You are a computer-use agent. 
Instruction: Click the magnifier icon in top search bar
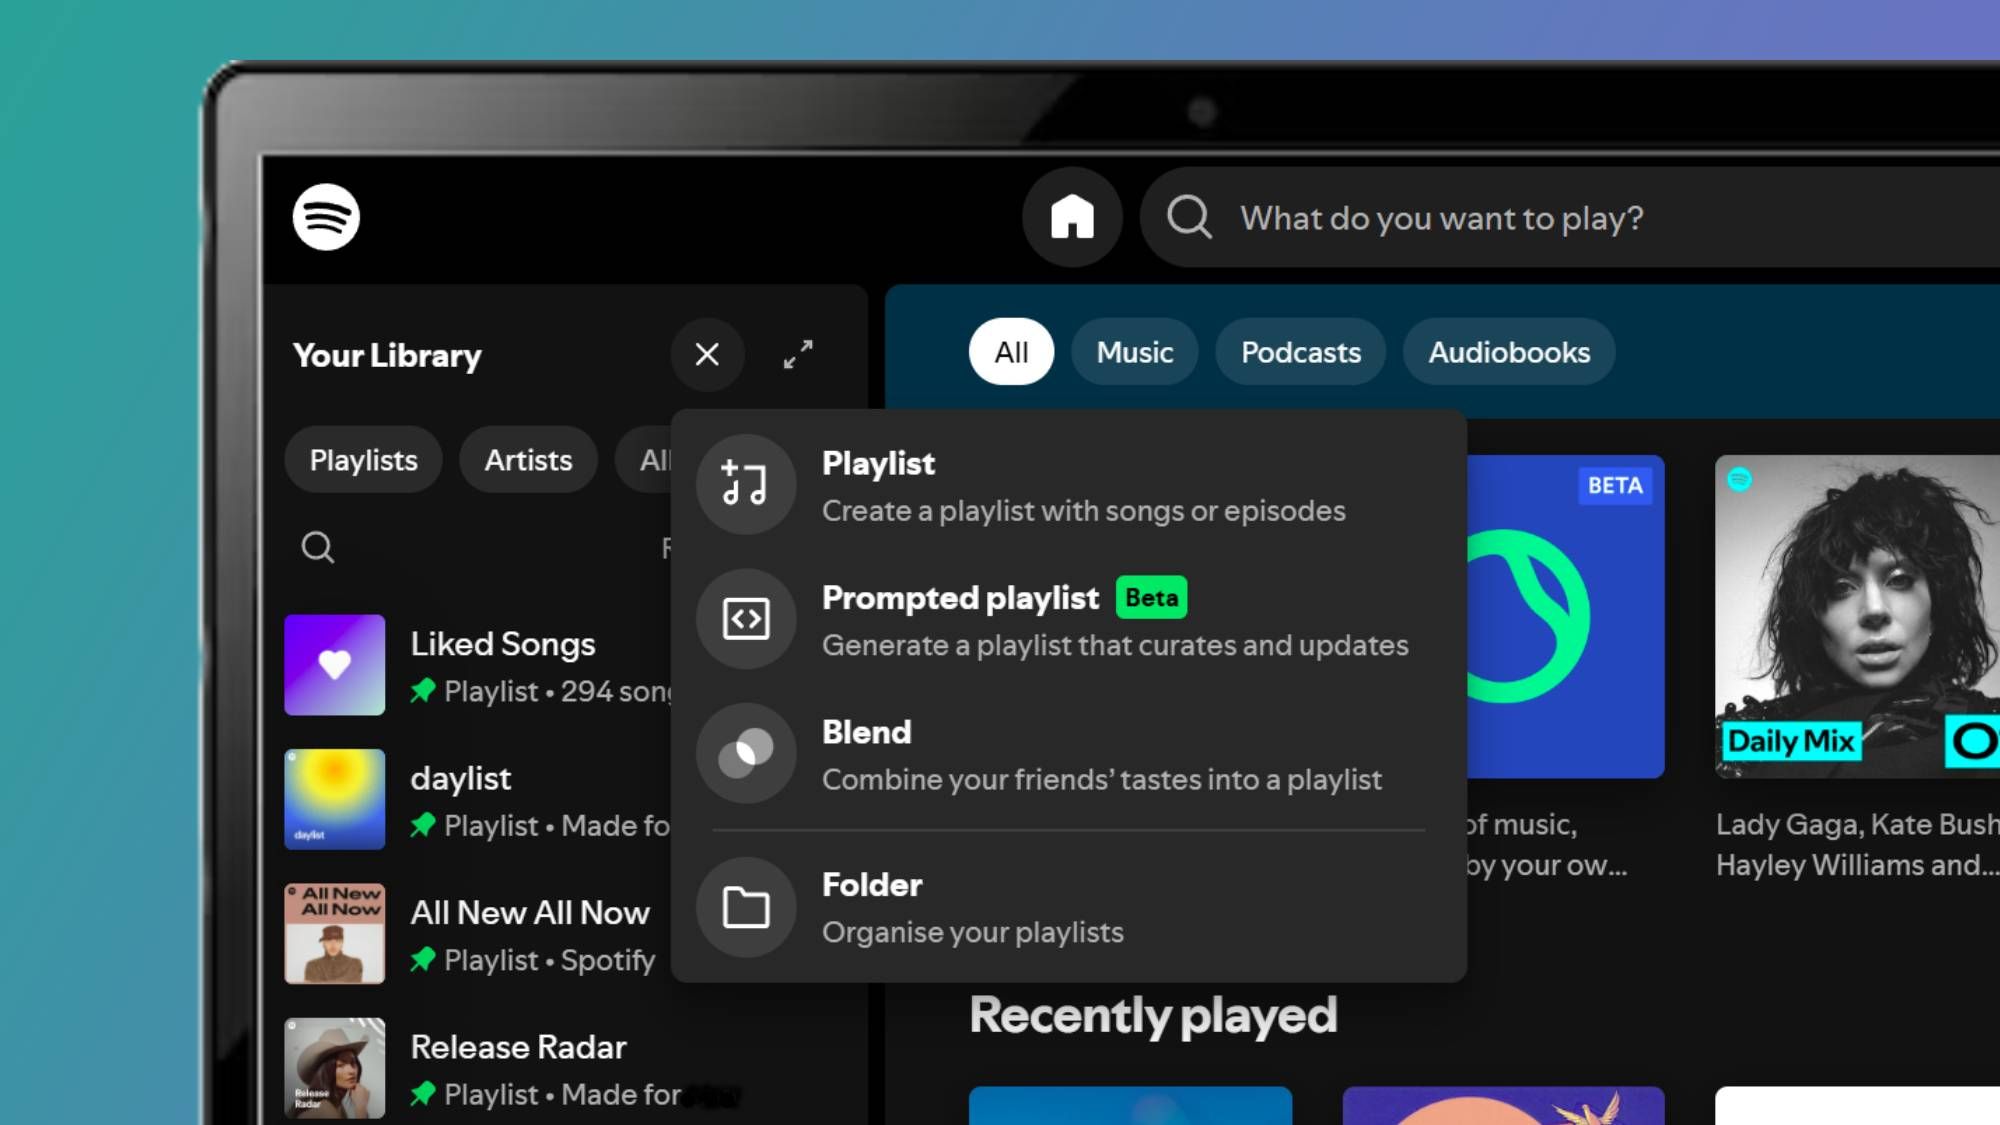pyautogui.click(x=1189, y=217)
